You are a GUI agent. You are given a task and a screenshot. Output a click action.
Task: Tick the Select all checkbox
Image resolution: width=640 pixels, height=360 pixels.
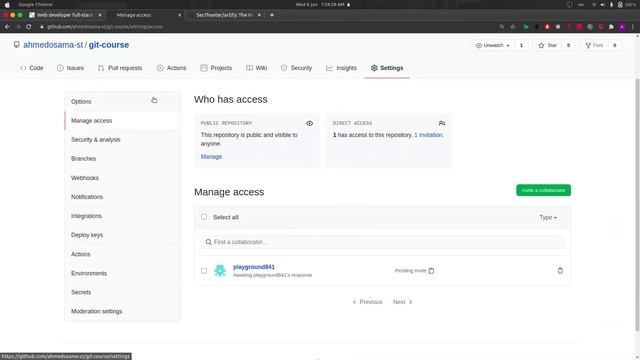[204, 217]
